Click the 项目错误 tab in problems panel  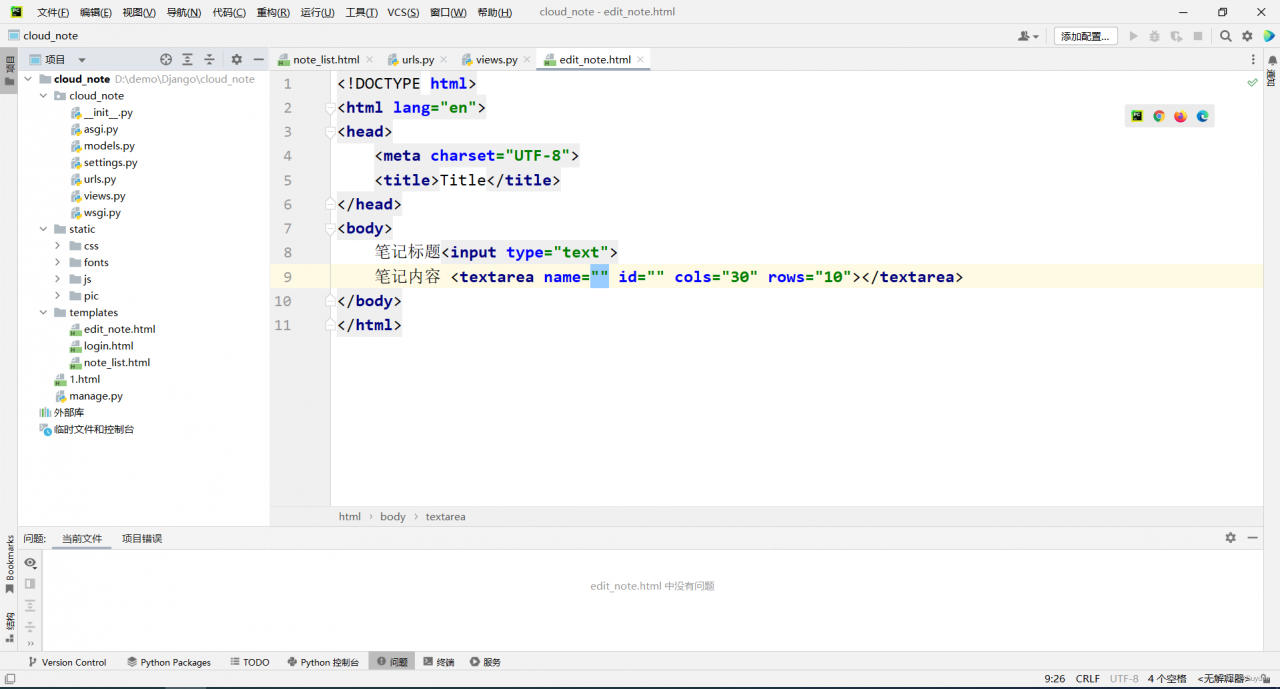coord(142,538)
